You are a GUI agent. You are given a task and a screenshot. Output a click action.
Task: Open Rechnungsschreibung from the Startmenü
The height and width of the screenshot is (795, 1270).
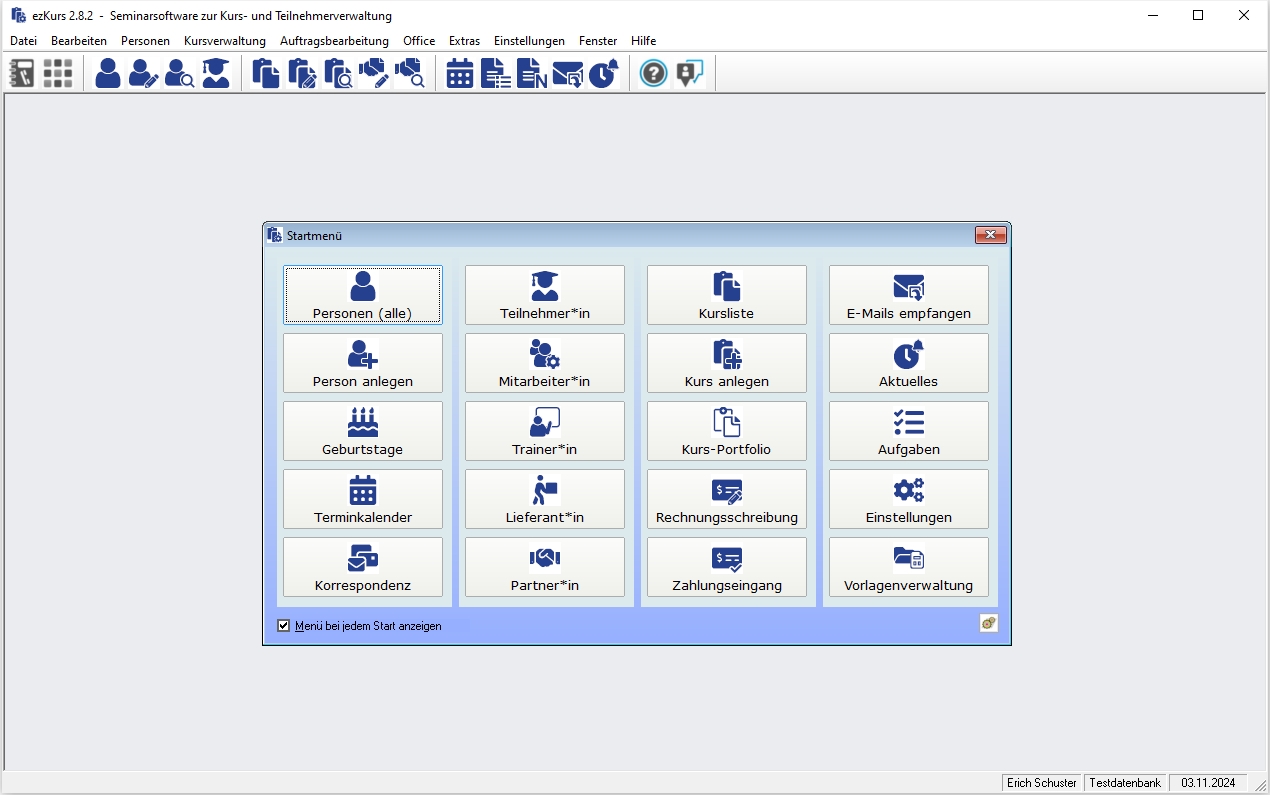[727, 499]
